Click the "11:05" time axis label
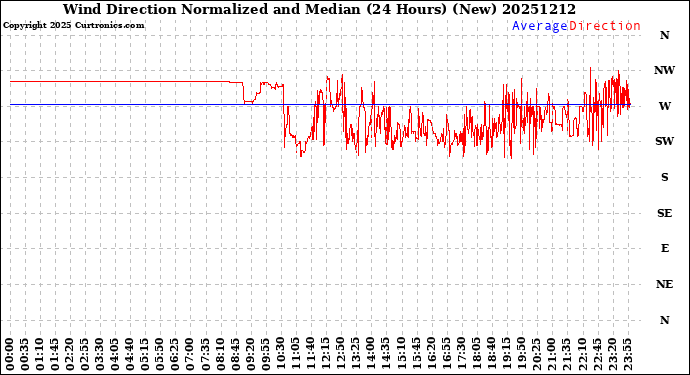The width and height of the screenshot is (690, 375). (296, 354)
